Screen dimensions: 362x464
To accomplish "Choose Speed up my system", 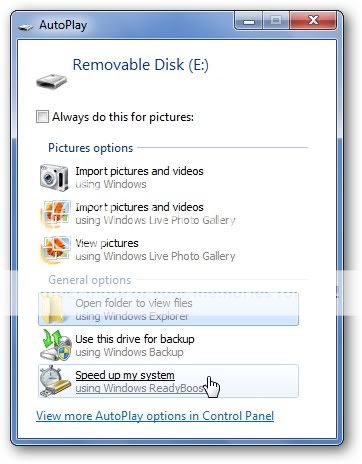I will pos(169,381).
